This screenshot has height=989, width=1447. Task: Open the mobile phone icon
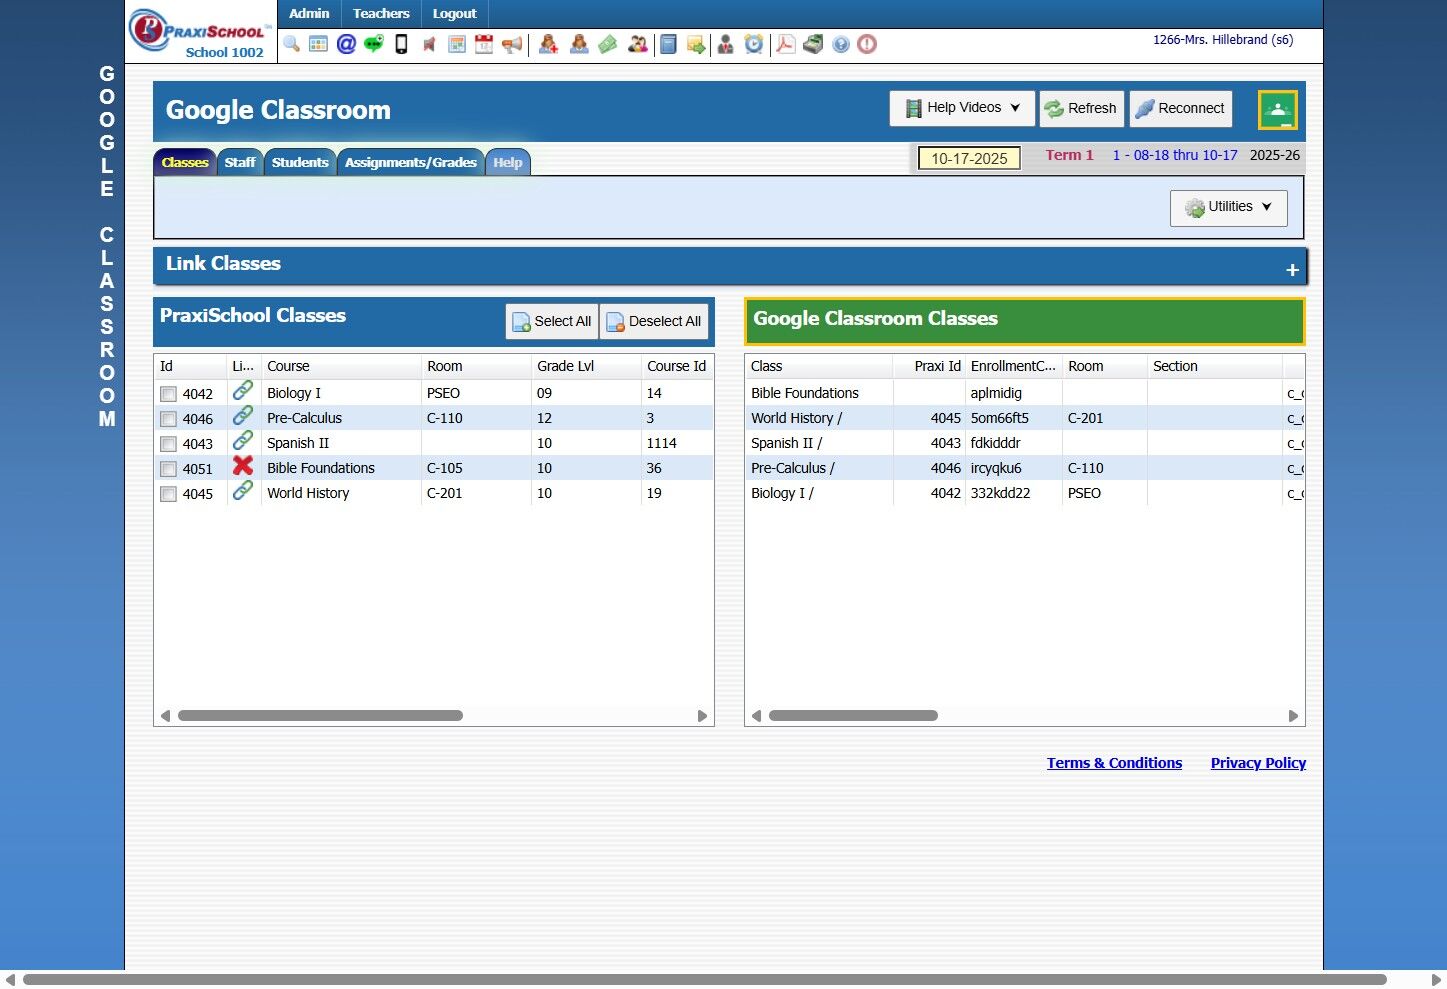click(x=401, y=44)
